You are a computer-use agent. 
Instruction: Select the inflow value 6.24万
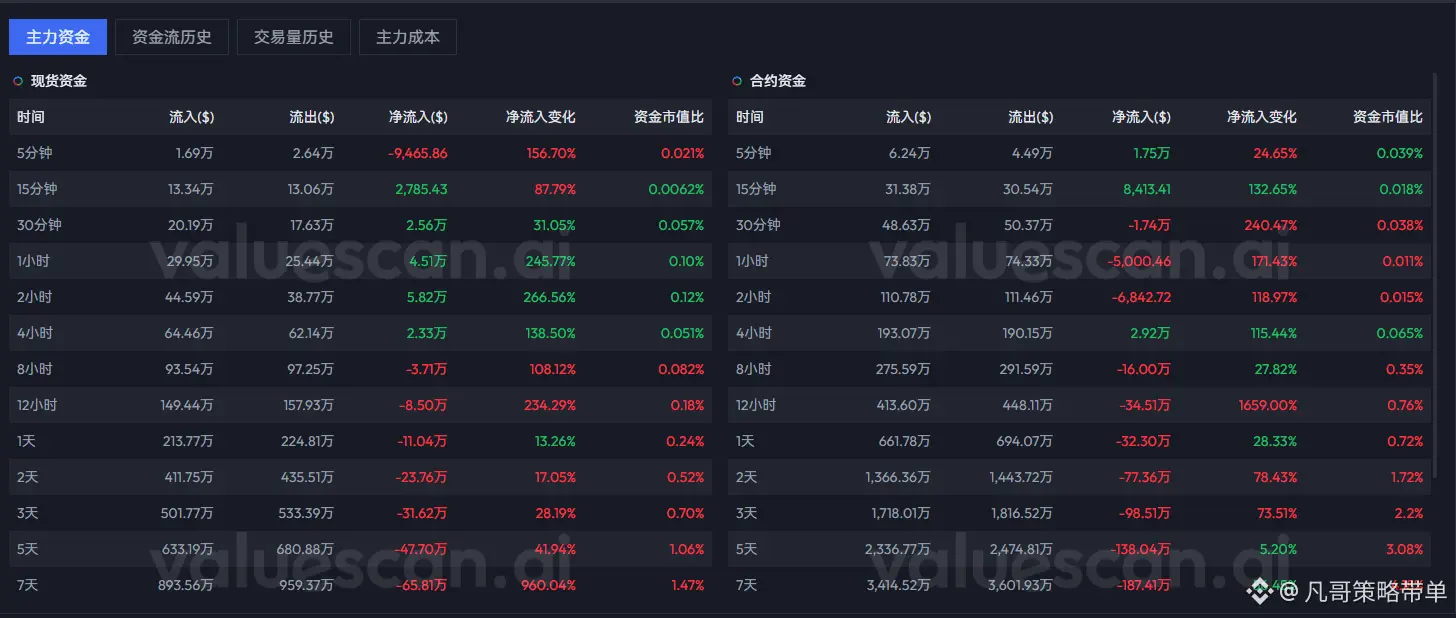[911, 153]
